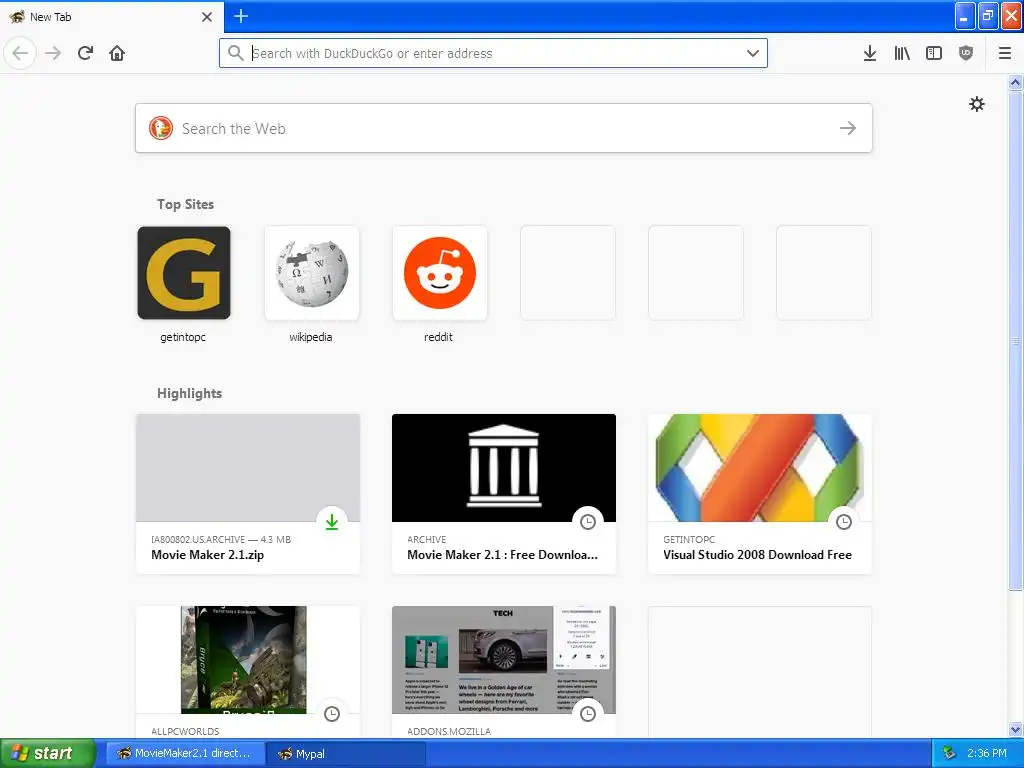Click the getintopc label text
Viewport: 1024px width, 768px height.
coord(183,337)
